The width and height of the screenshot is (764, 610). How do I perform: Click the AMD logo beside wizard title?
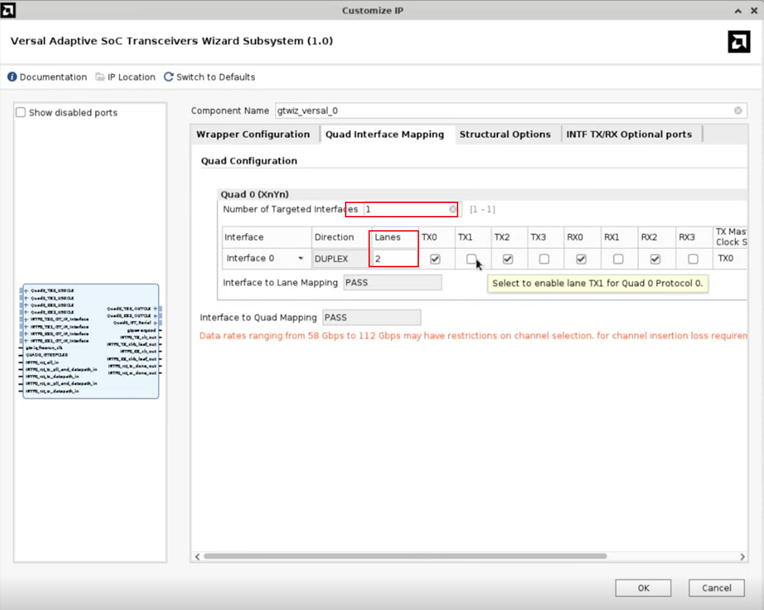tap(739, 42)
